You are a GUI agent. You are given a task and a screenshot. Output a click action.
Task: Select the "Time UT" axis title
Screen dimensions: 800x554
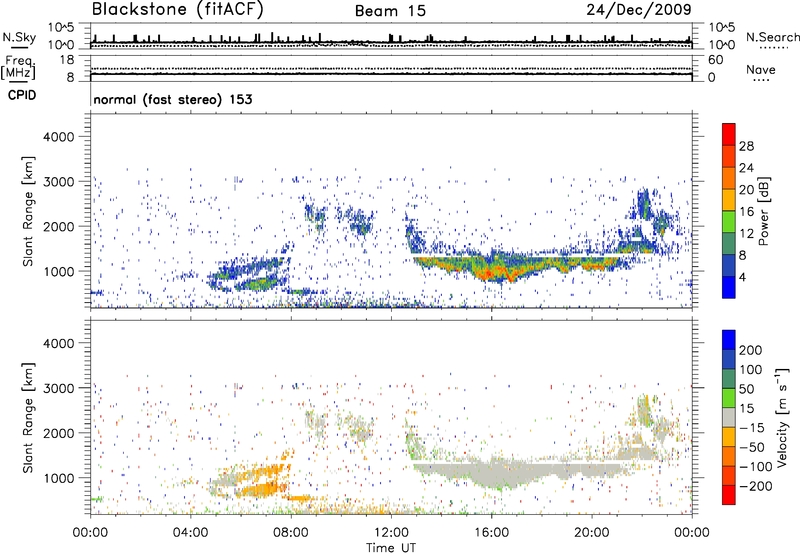pos(391,547)
